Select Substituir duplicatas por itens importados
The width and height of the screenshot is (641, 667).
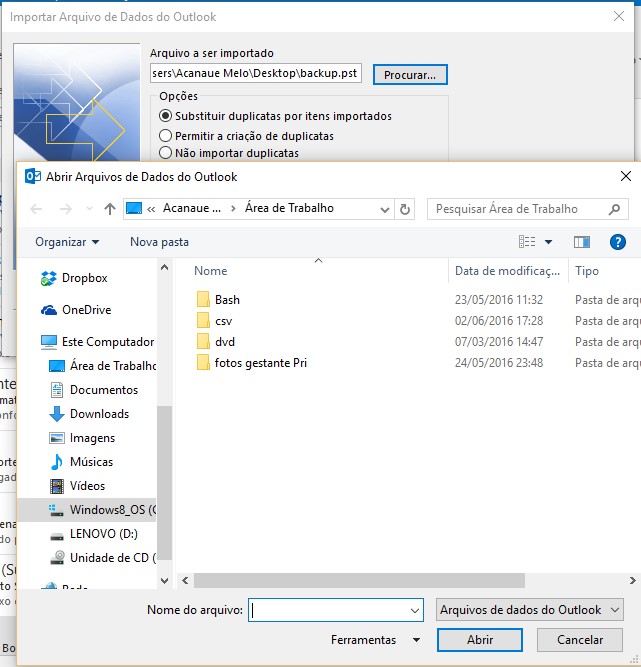[275, 116]
